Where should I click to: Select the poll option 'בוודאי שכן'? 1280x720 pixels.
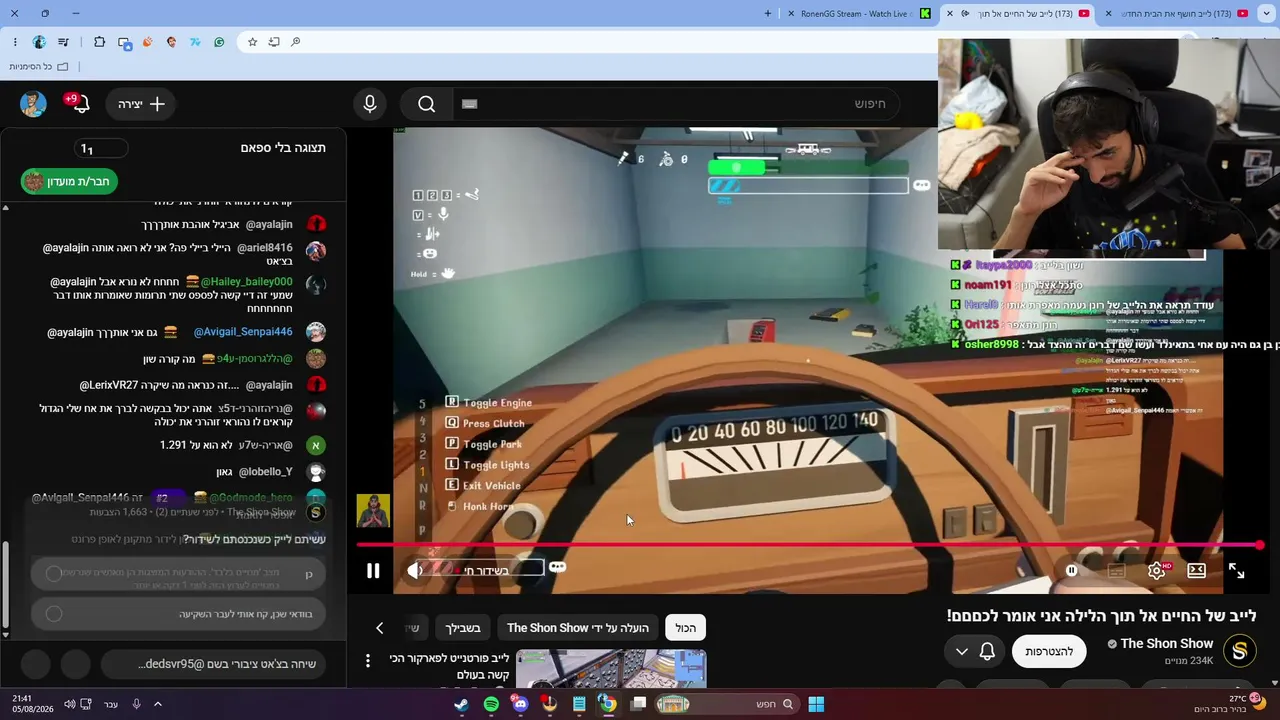177,614
